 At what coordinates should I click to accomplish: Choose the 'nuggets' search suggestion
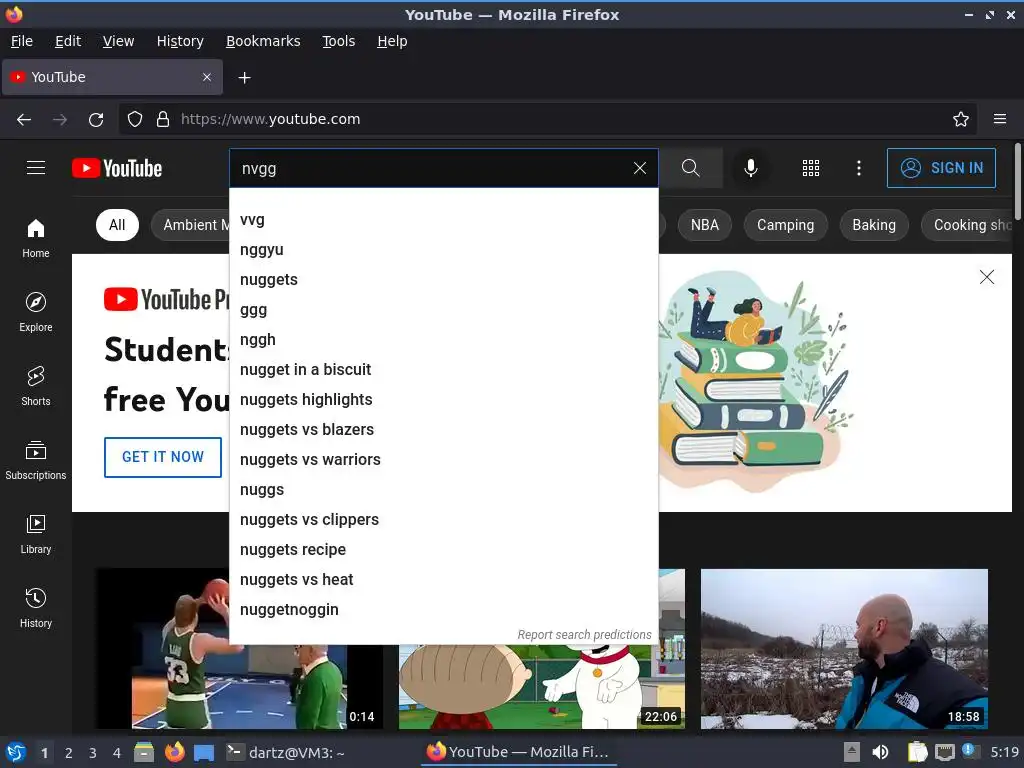(443, 280)
